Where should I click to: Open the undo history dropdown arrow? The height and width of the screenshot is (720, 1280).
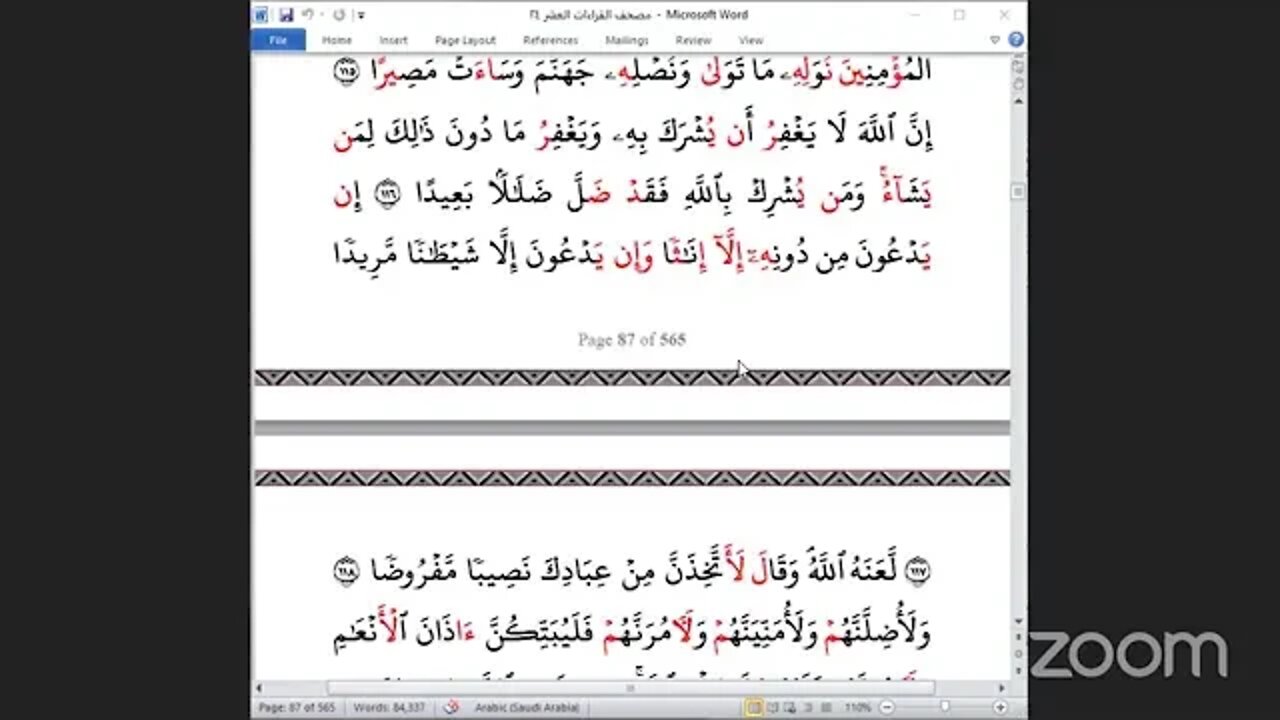coord(320,15)
